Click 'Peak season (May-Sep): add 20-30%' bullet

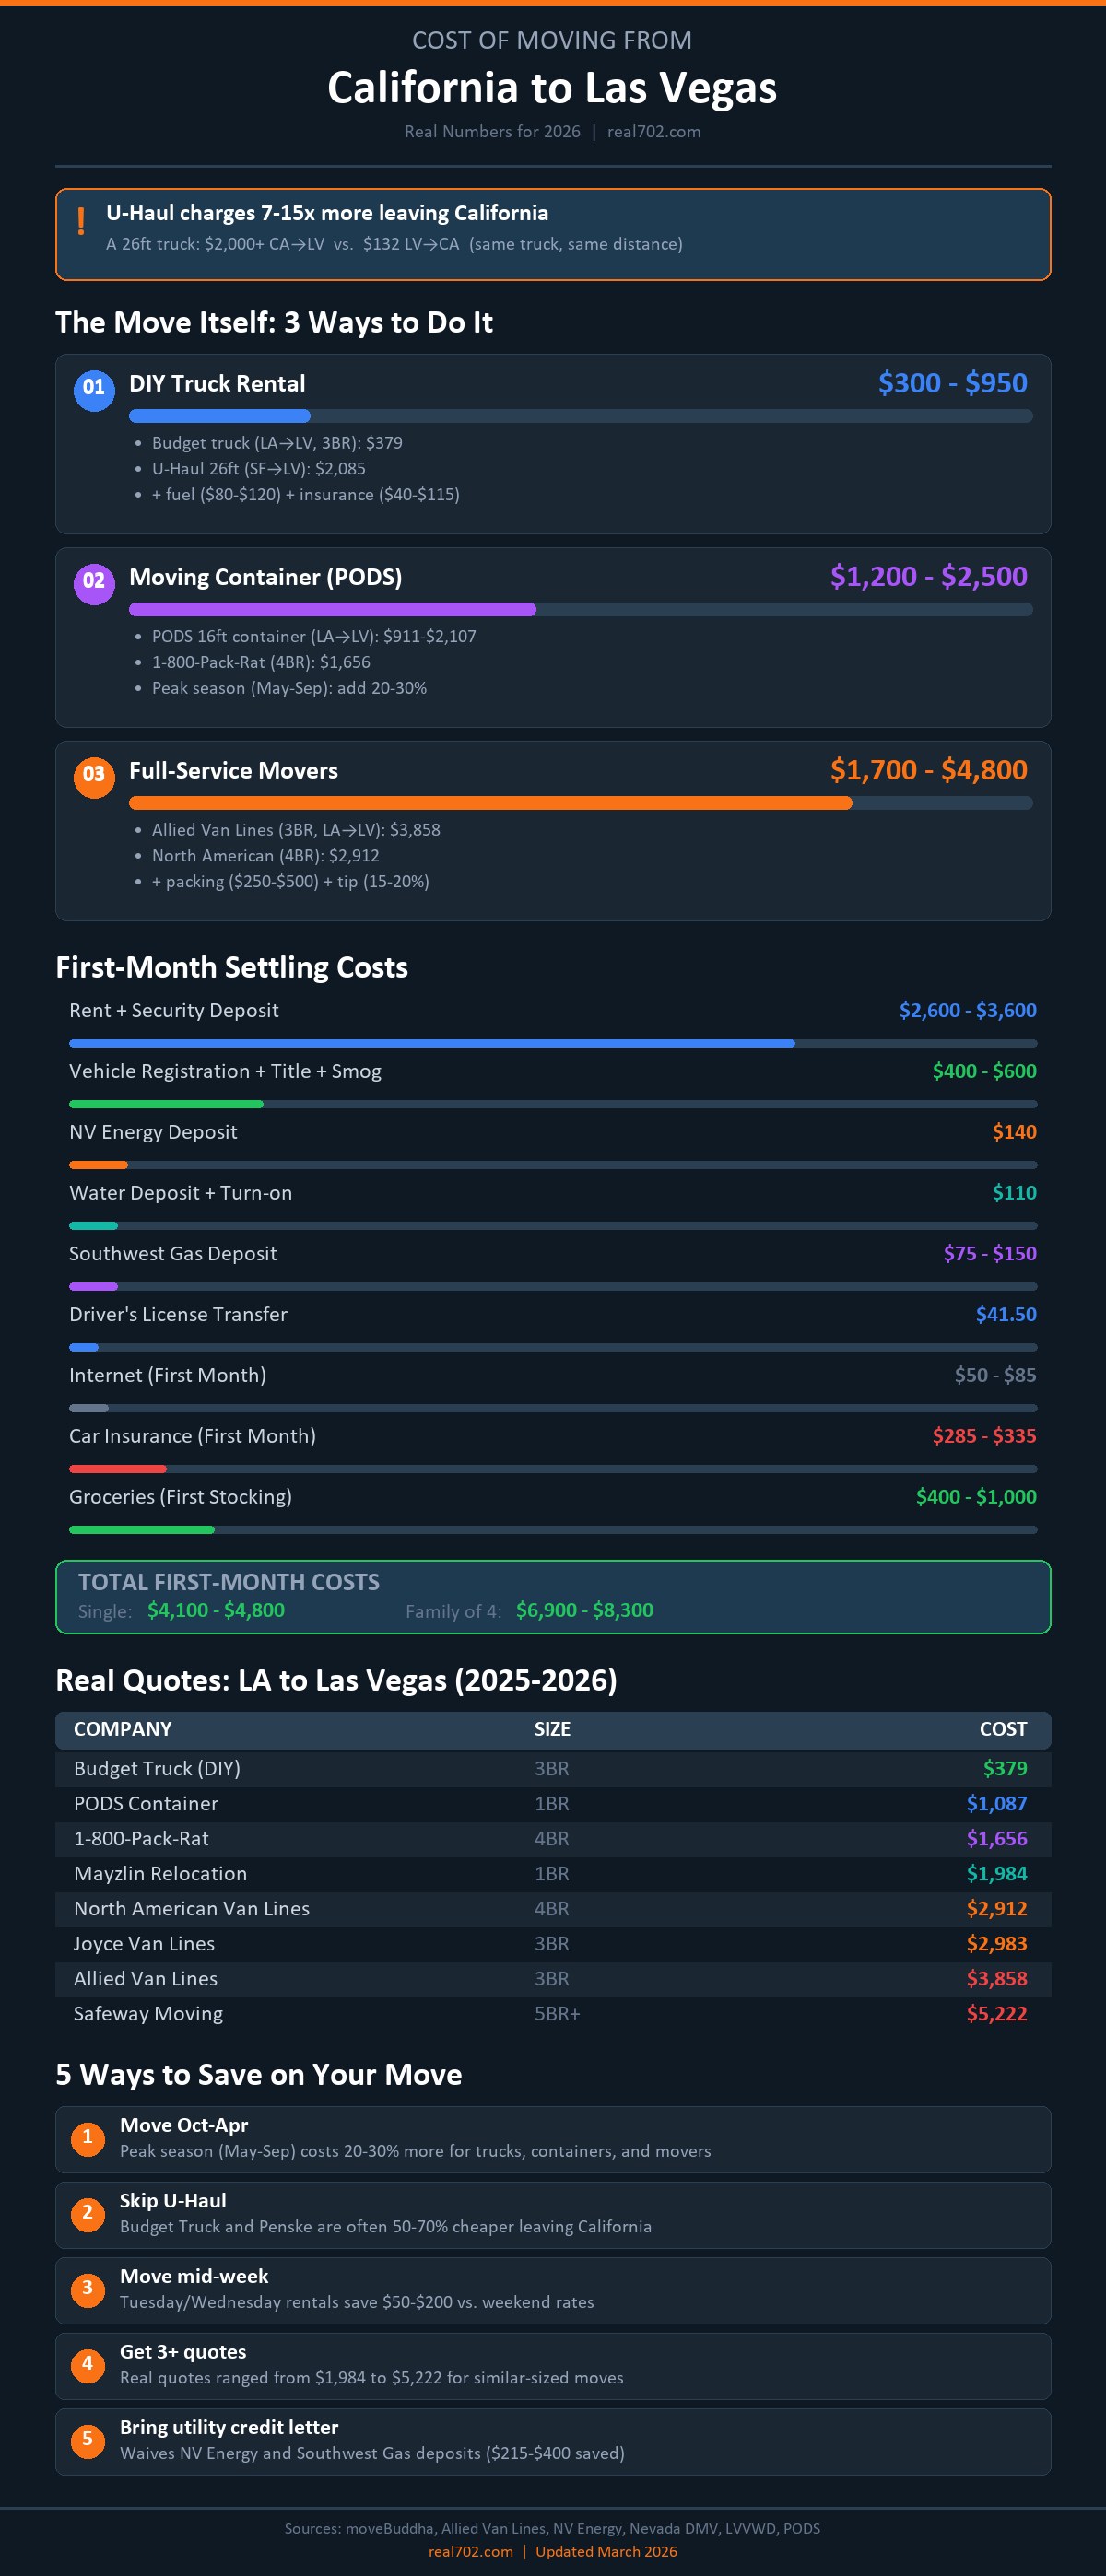289,688
